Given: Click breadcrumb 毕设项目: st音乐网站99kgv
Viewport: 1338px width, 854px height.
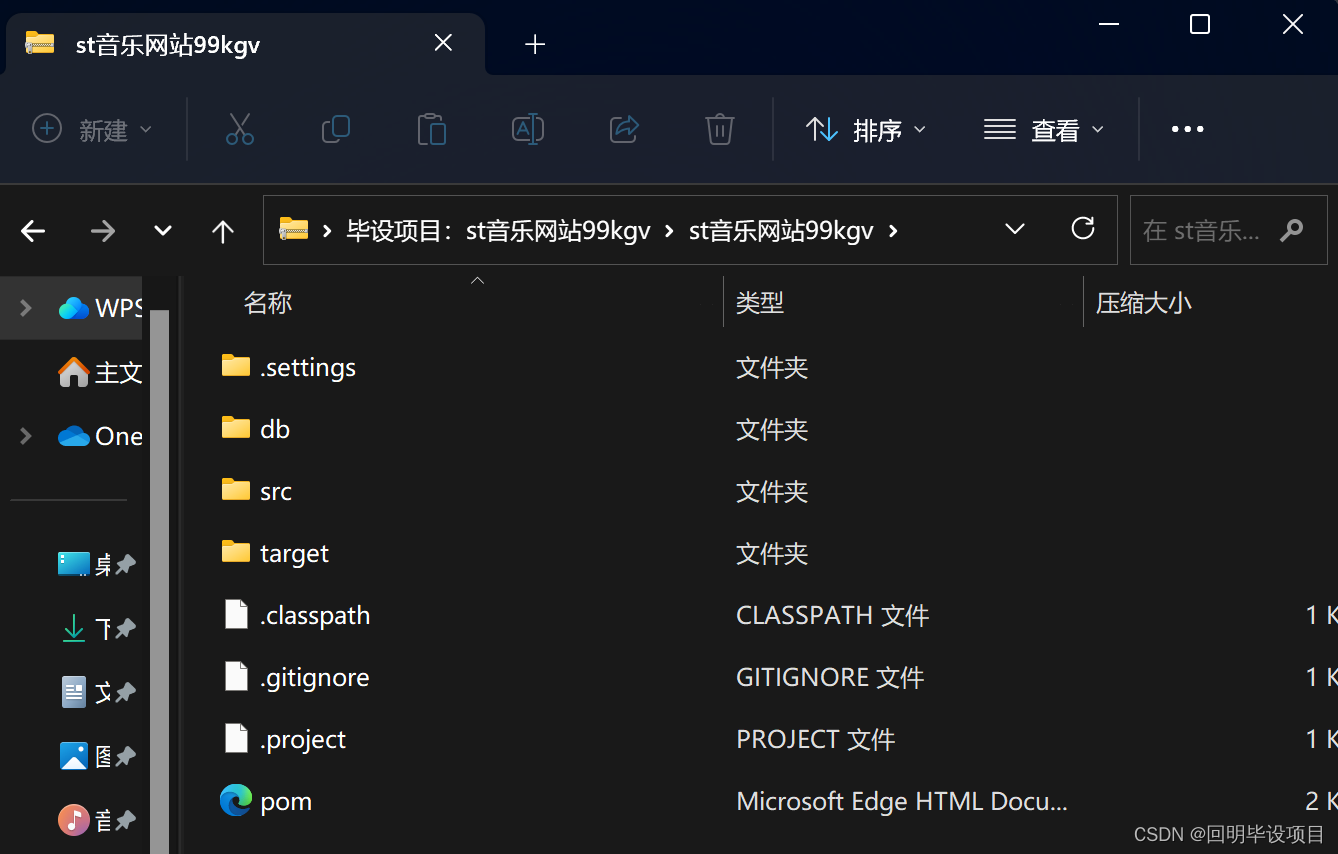Looking at the screenshot, I should coord(498,231).
